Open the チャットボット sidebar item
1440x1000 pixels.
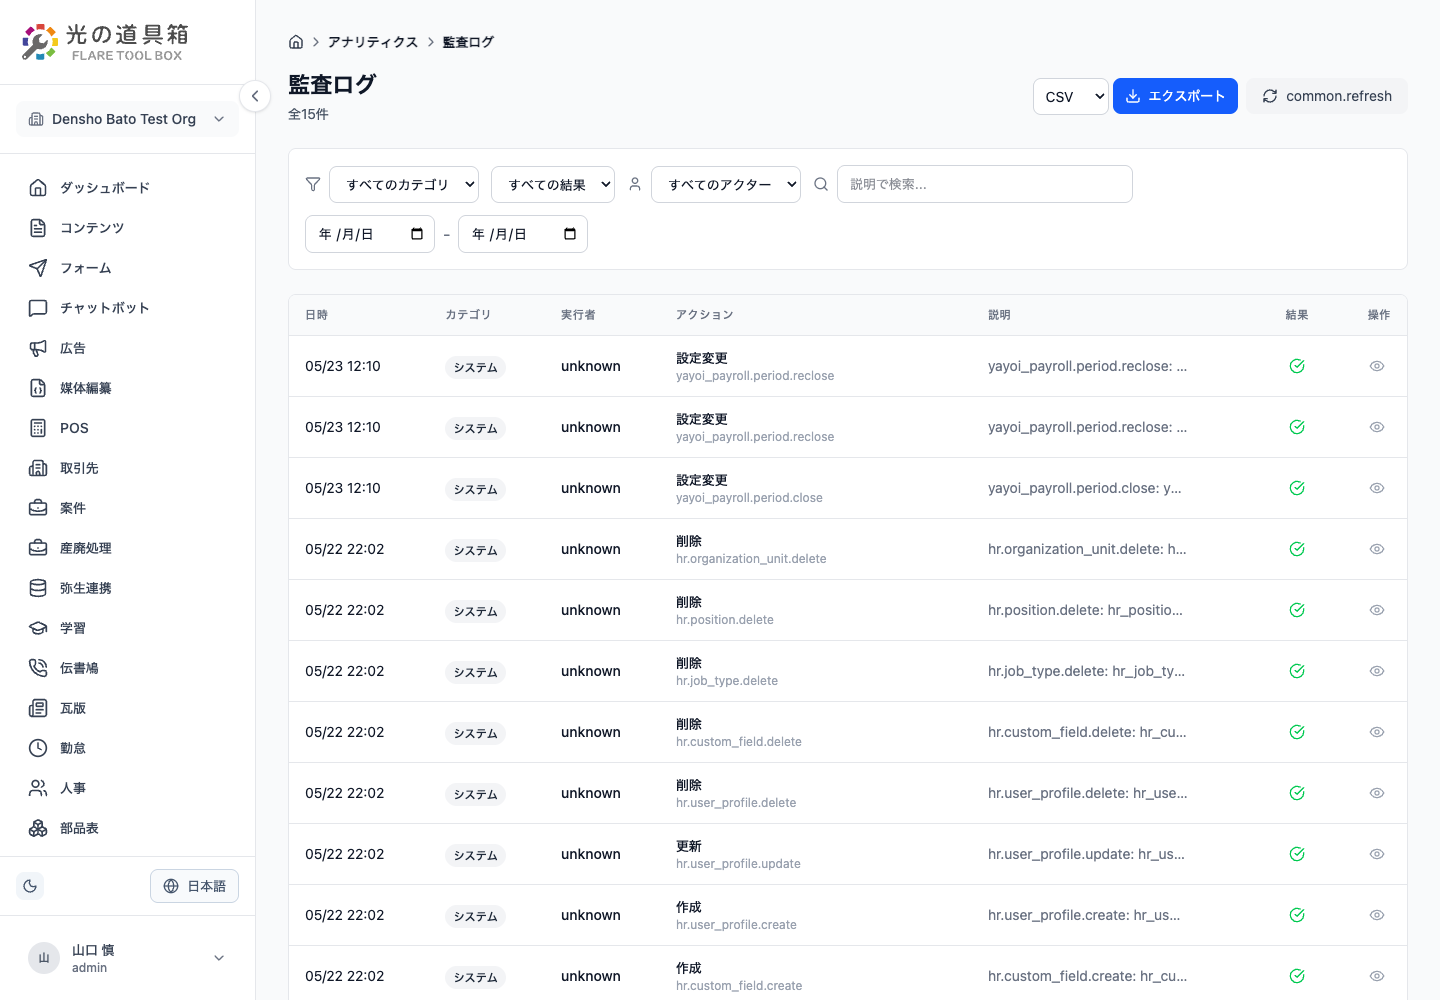pyautogui.click(x=127, y=308)
